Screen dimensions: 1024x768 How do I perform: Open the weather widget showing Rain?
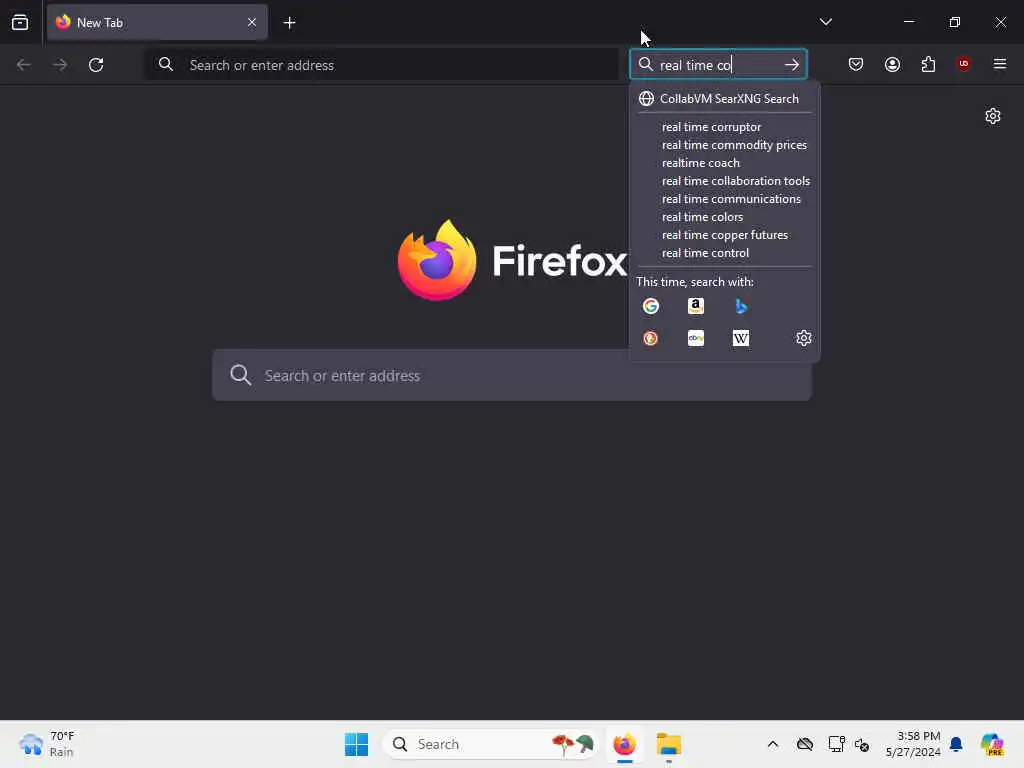46,744
